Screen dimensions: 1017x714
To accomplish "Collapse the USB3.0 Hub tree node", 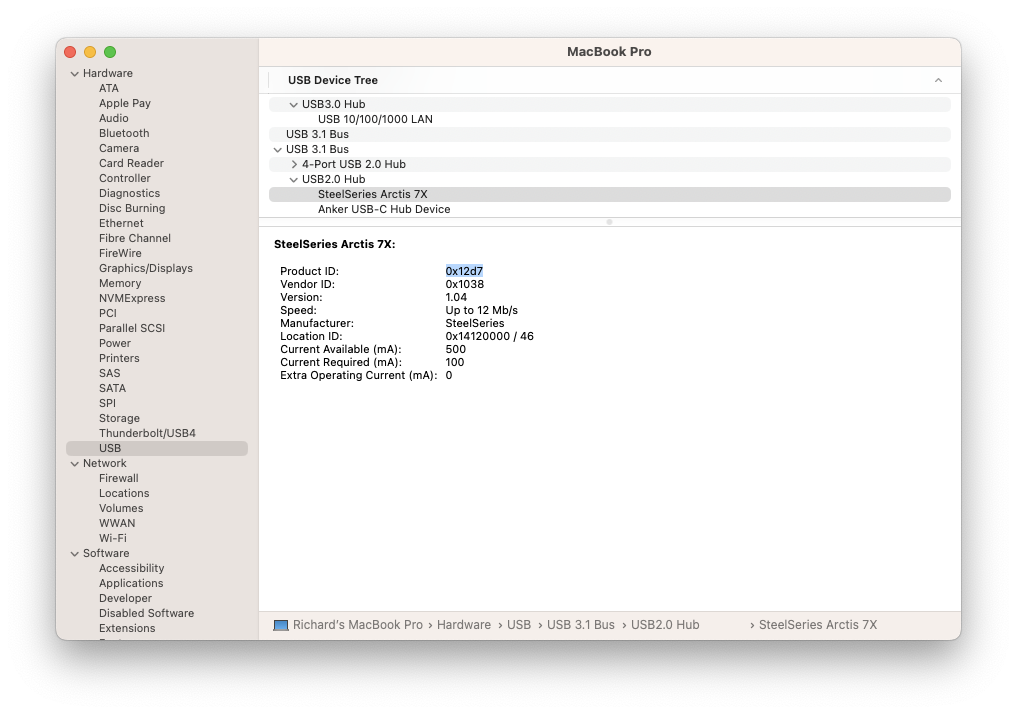I will coord(293,104).
